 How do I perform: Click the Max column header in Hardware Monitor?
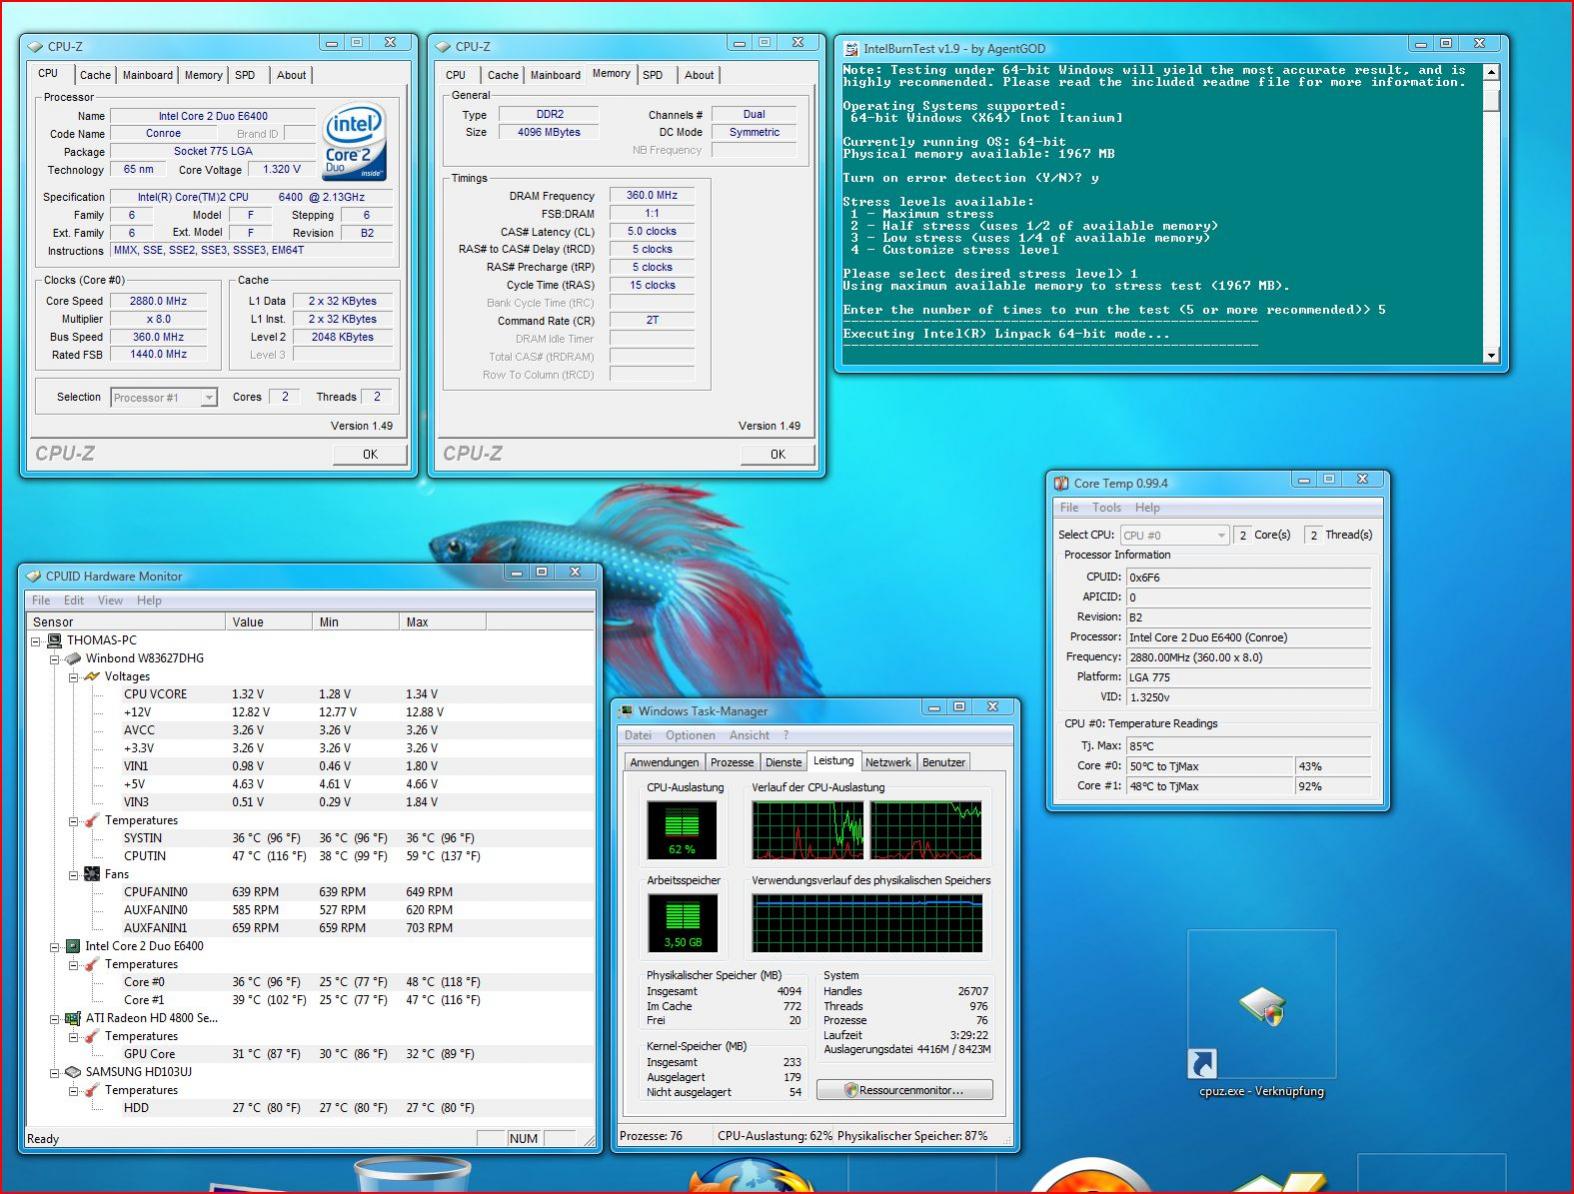click(x=442, y=622)
